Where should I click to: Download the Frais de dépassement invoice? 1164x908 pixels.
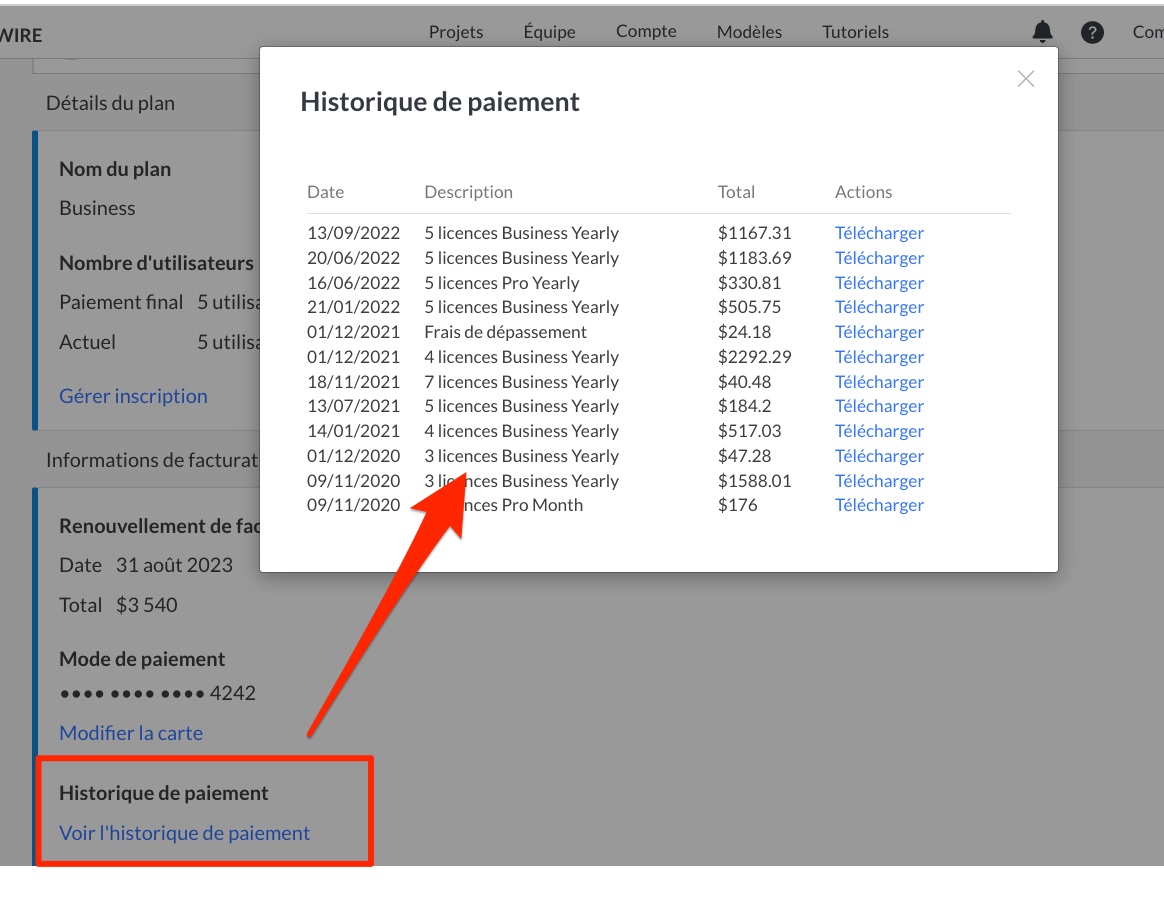point(879,332)
